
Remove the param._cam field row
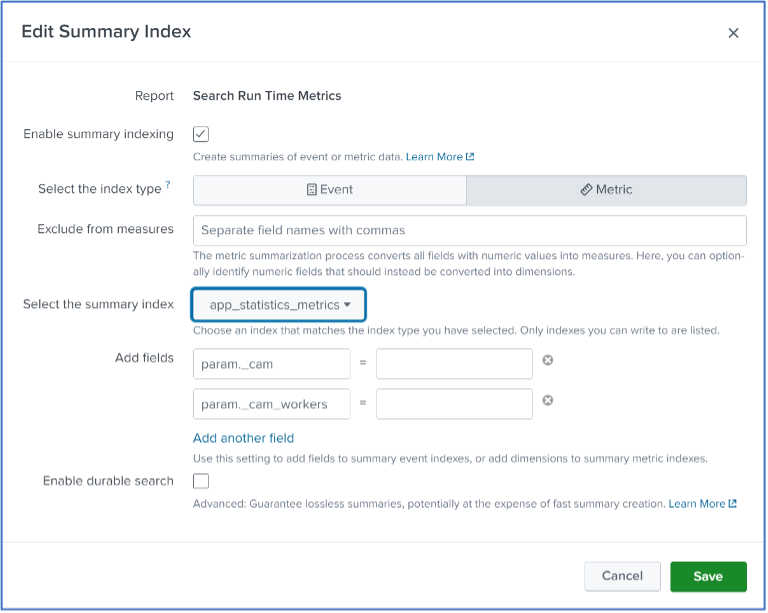coord(548,360)
